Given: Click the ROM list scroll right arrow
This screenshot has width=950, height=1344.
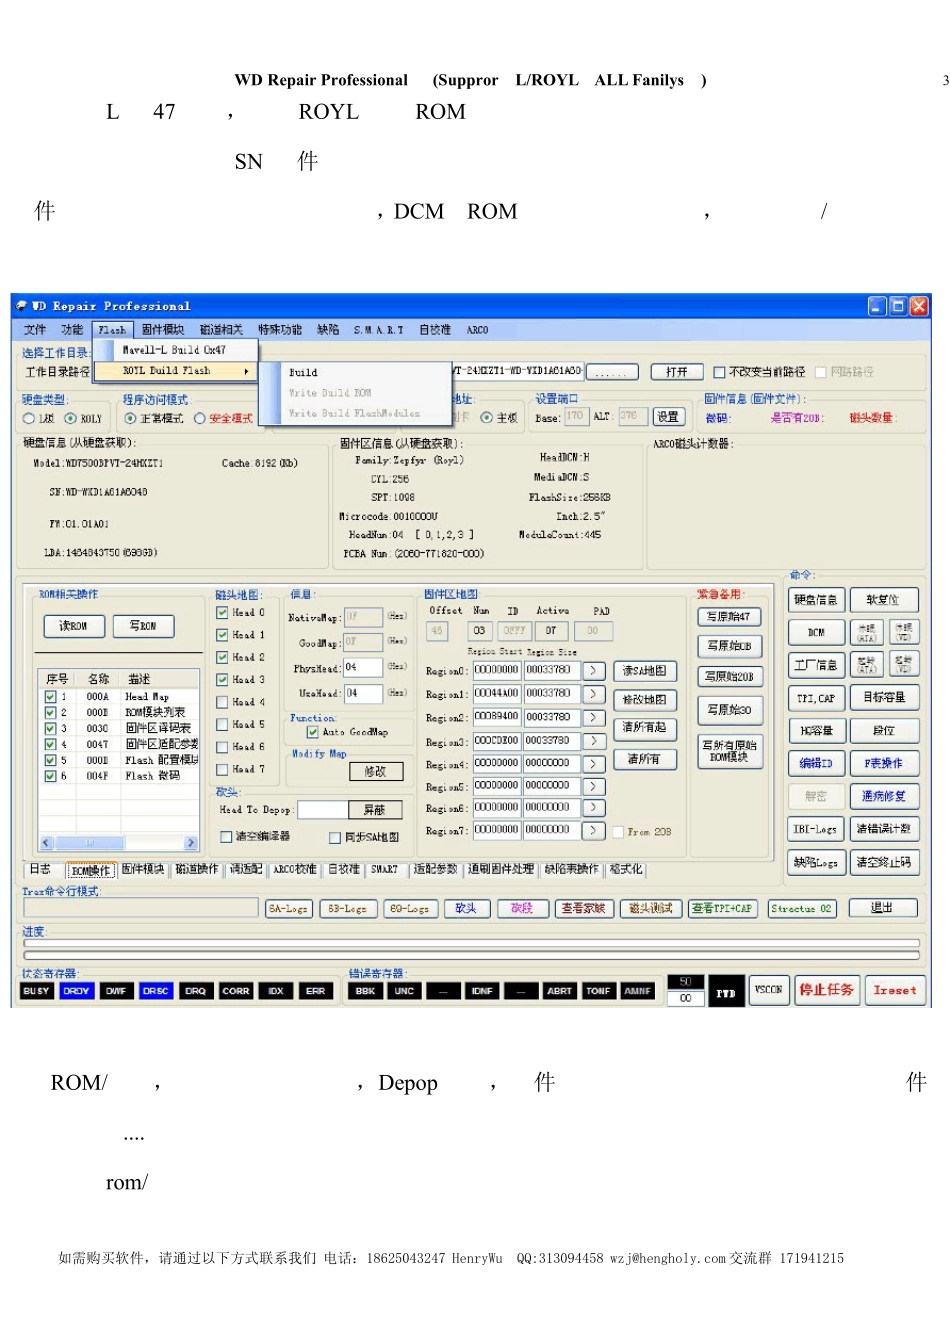Looking at the screenshot, I should [191, 843].
